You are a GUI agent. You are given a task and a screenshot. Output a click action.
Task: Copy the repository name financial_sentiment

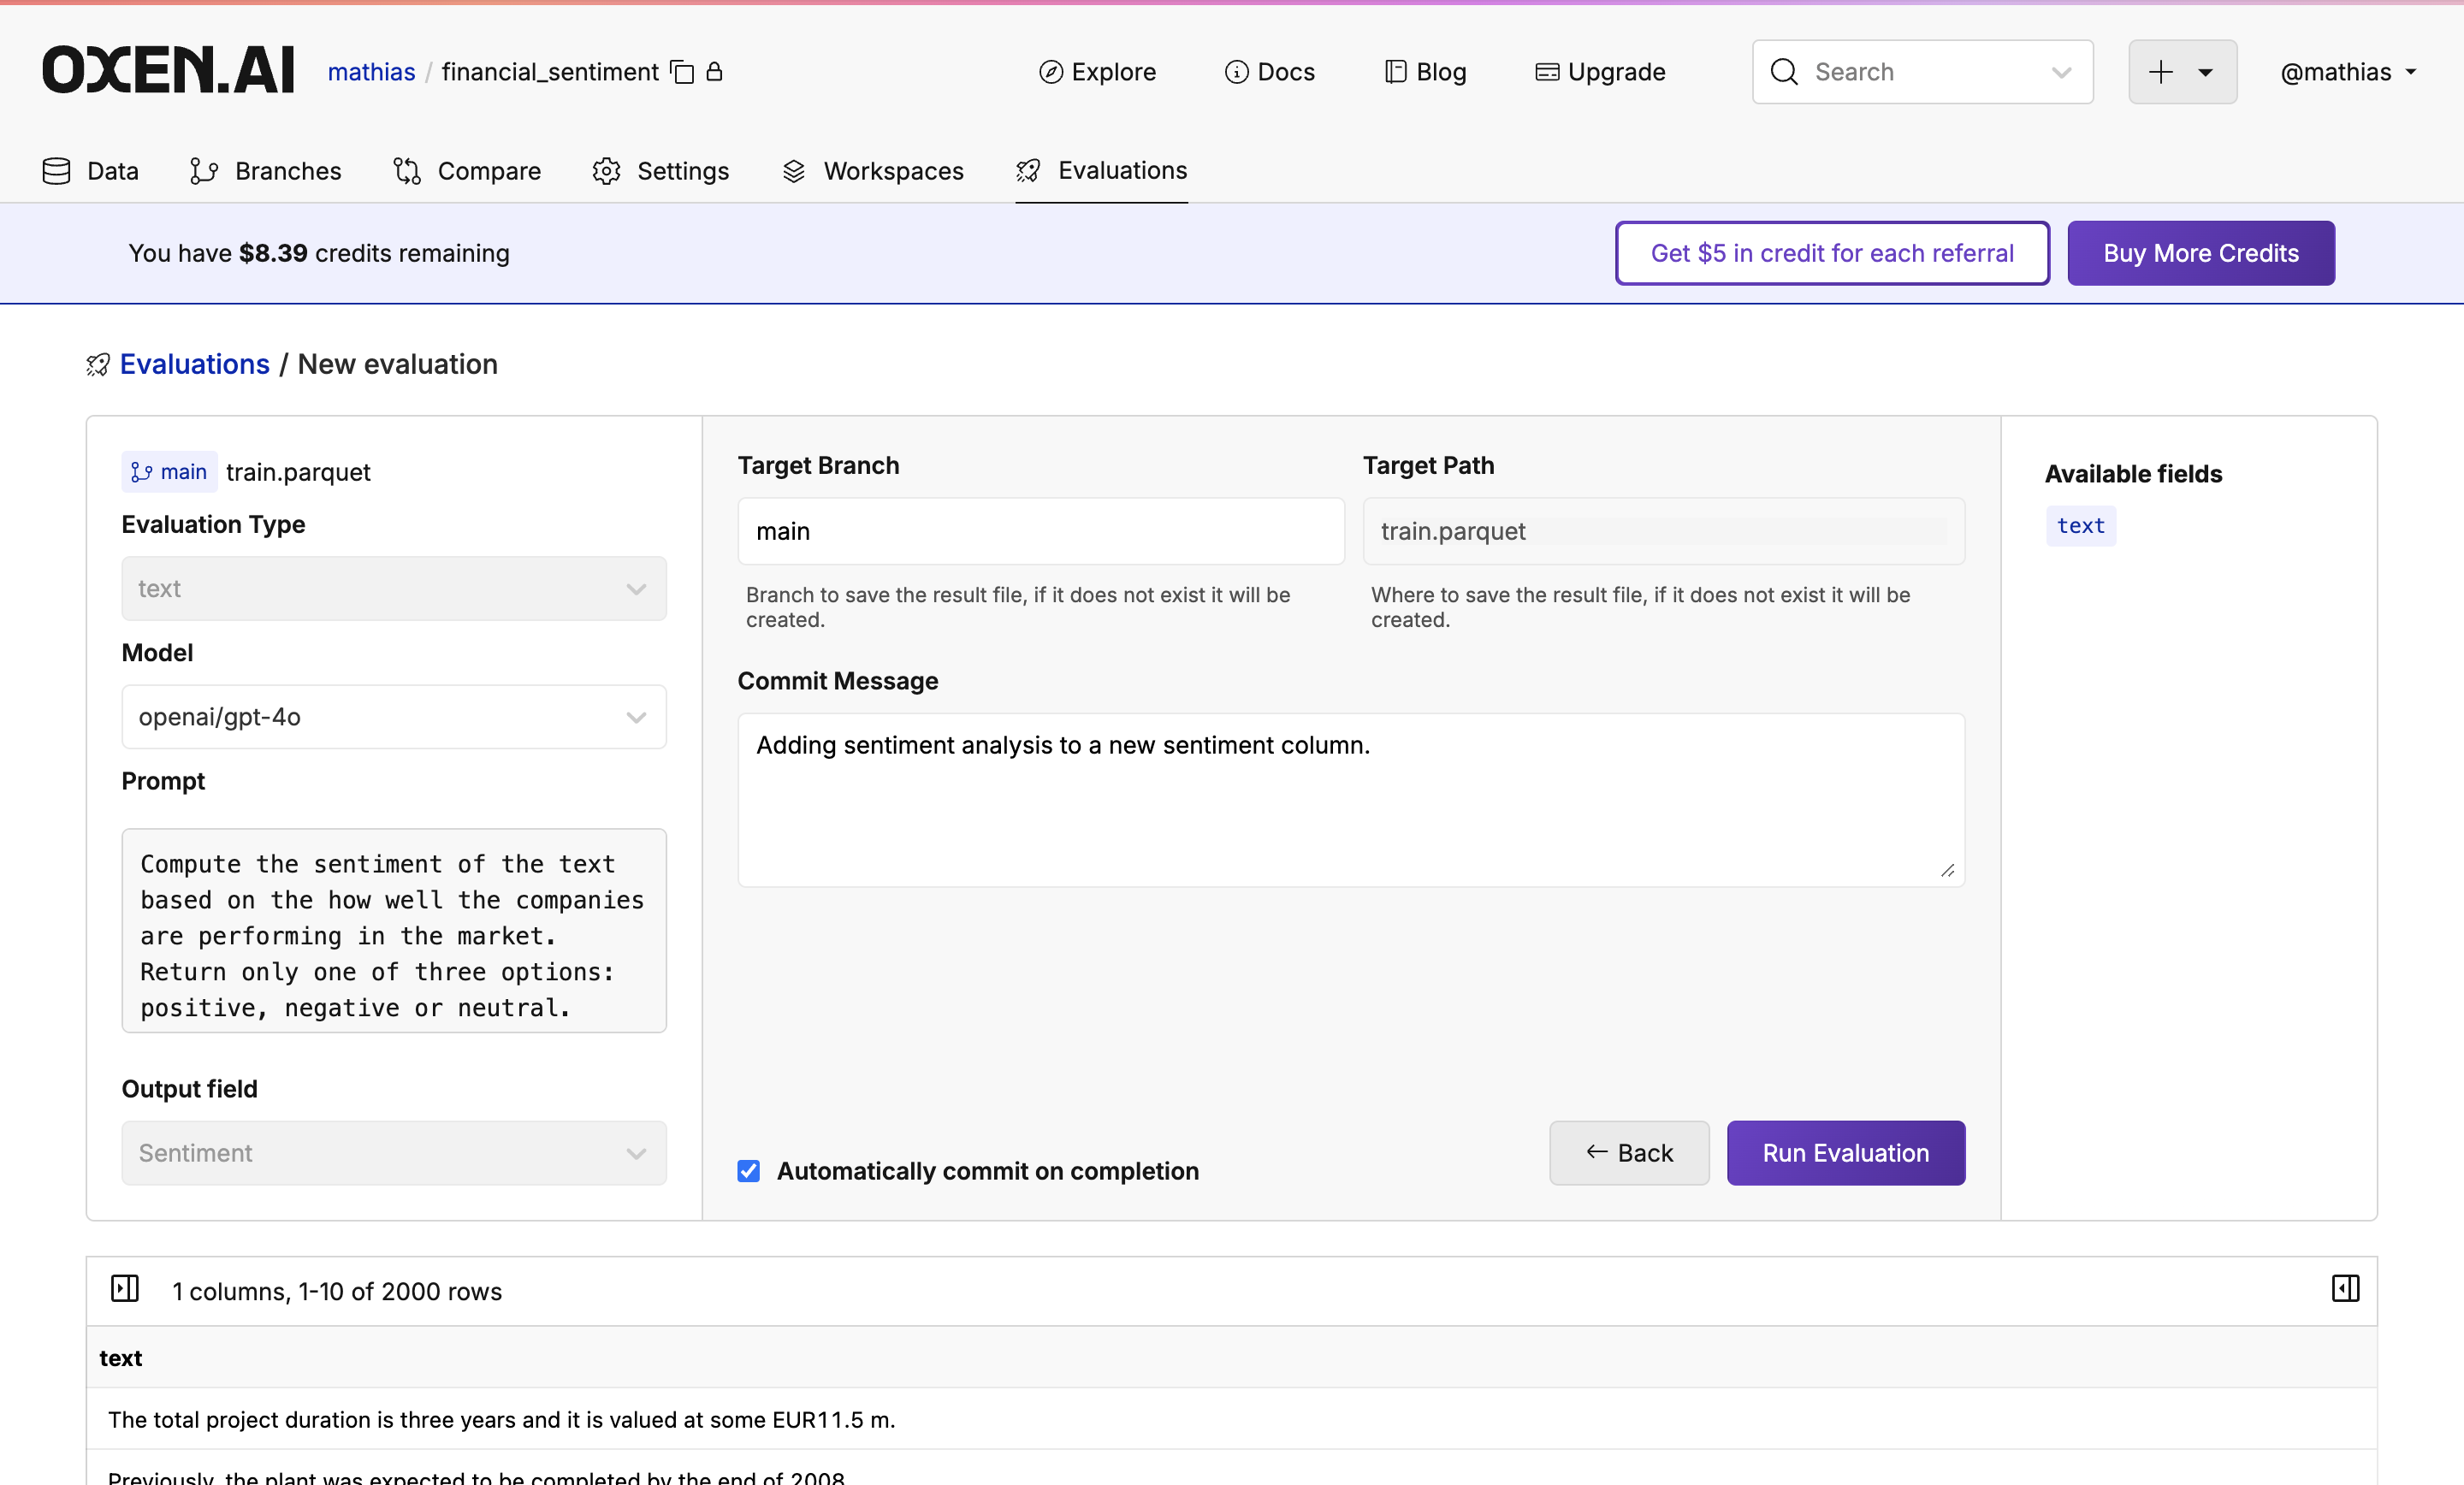coord(683,72)
